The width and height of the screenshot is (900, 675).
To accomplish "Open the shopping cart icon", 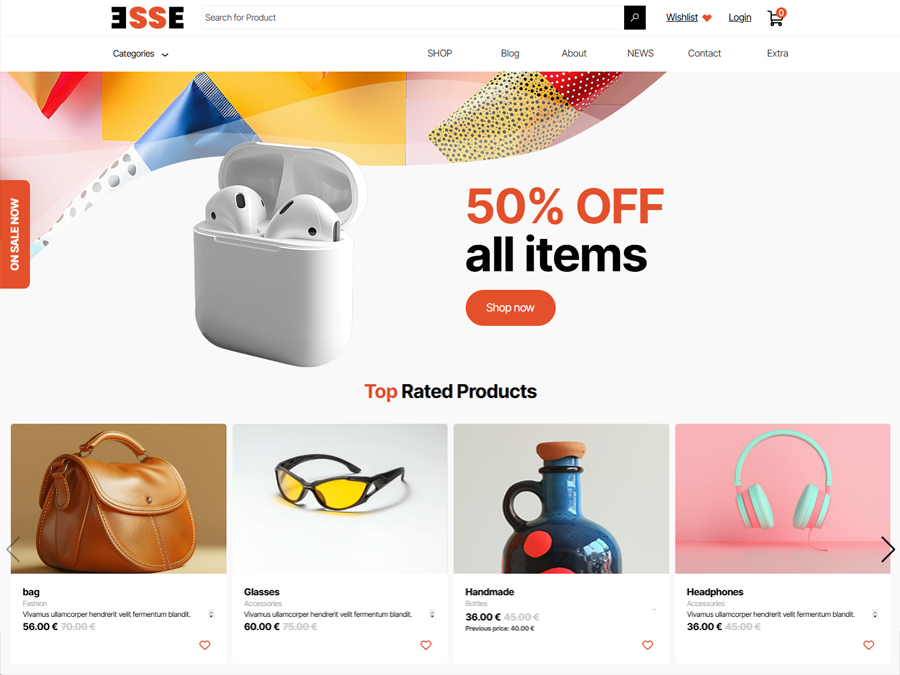I will tap(777, 18).
